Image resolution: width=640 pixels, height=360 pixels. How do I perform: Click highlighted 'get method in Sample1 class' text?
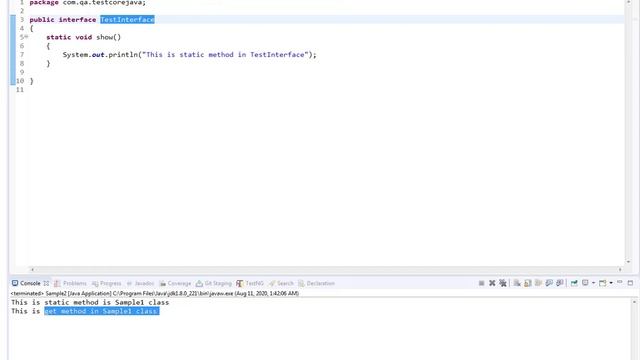coord(102,311)
